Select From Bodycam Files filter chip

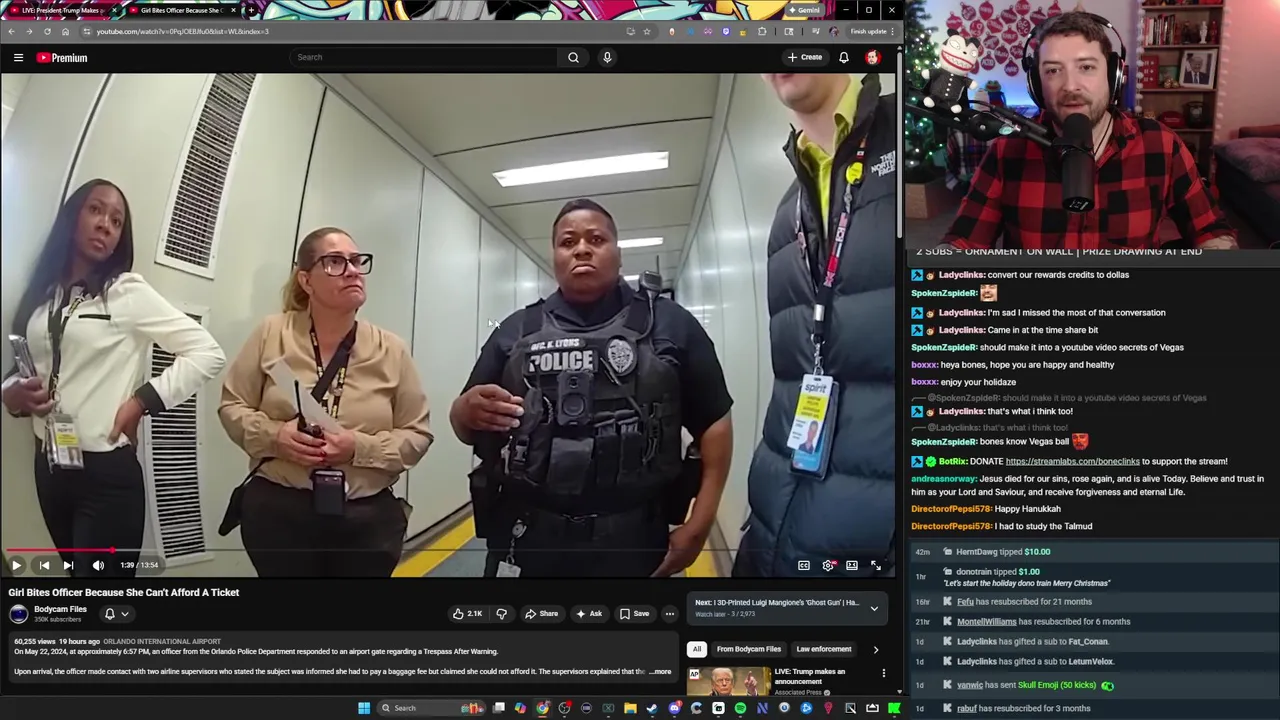click(749, 649)
